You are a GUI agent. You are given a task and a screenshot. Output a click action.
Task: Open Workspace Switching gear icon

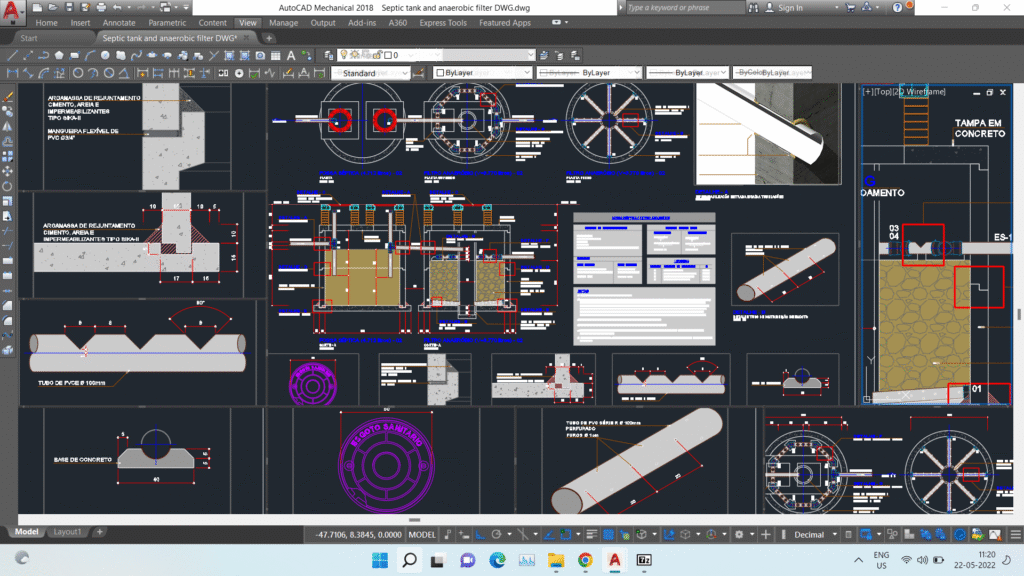coord(739,534)
